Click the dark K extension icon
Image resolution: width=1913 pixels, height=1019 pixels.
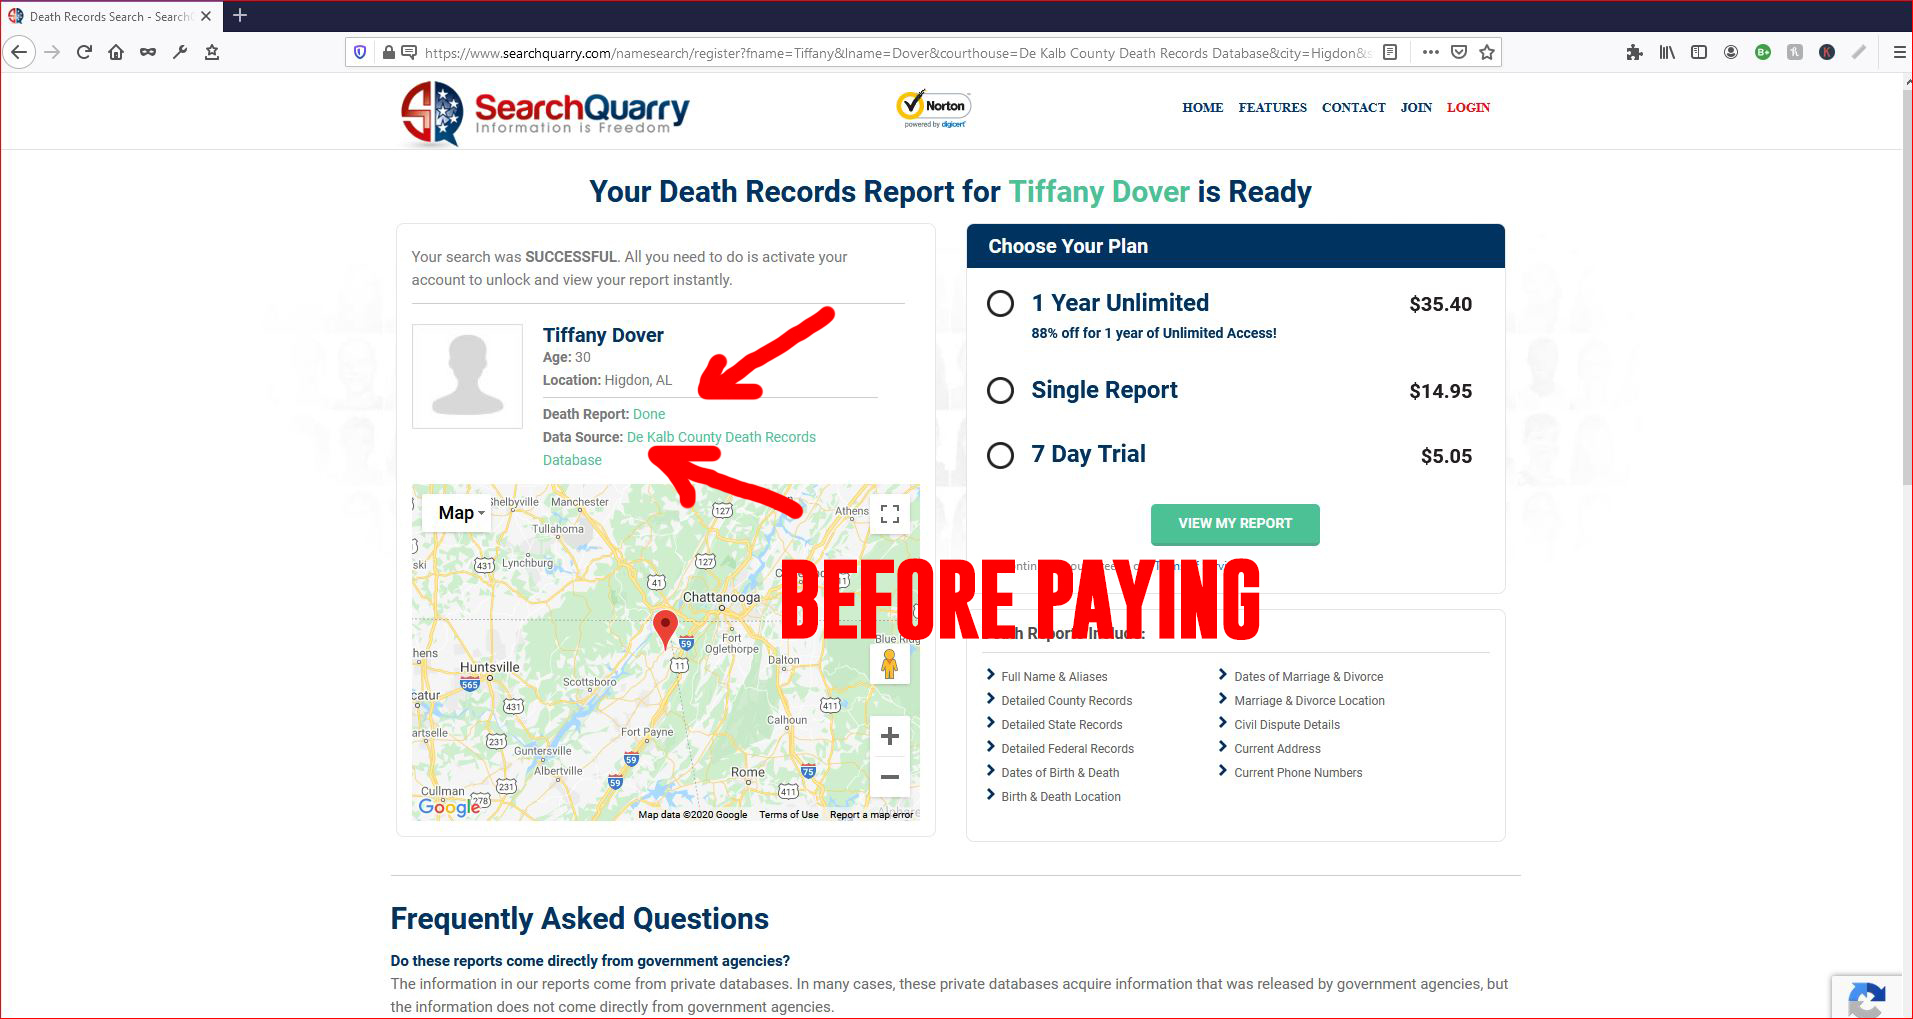1827,52
